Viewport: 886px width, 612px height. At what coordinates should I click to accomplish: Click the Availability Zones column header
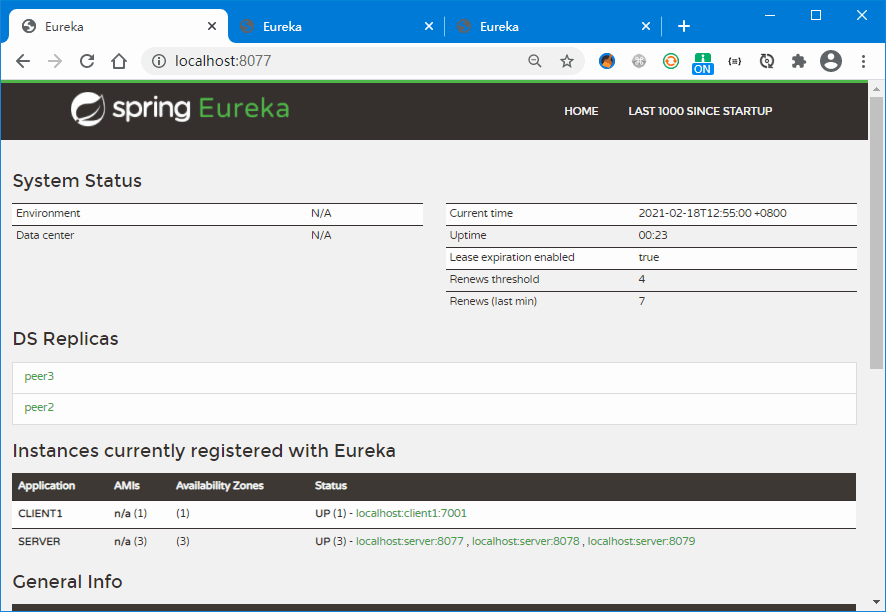click(x=220, y=486)
